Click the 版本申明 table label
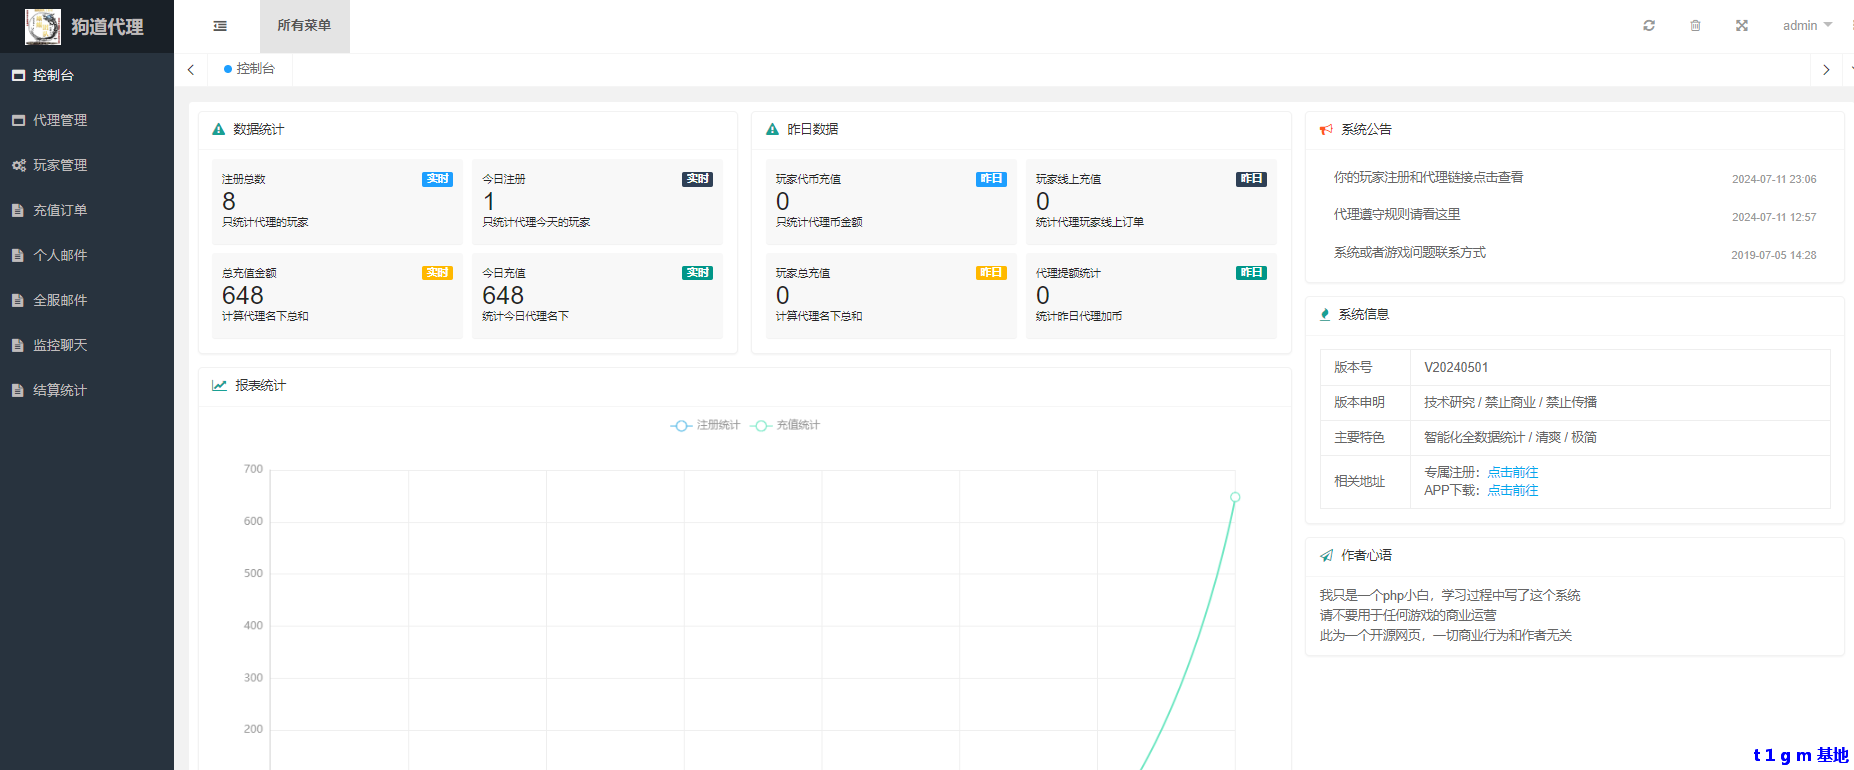The width and height of the screenshot is (1854, 770). tap(1359, 402)
